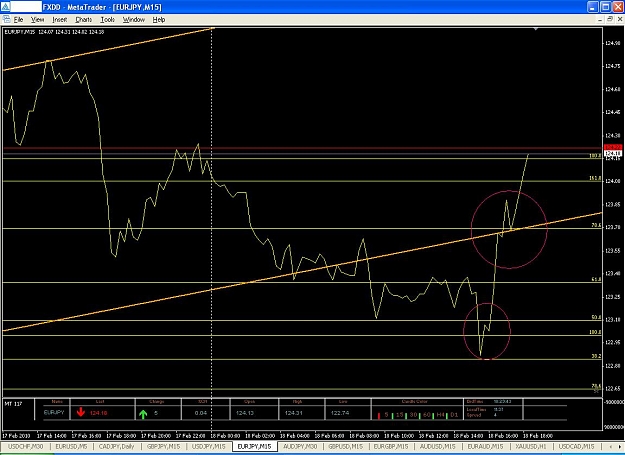Minimize the MetaTrader main window
The height and width of the screenshot is (455, 625).
click(593, 7)
